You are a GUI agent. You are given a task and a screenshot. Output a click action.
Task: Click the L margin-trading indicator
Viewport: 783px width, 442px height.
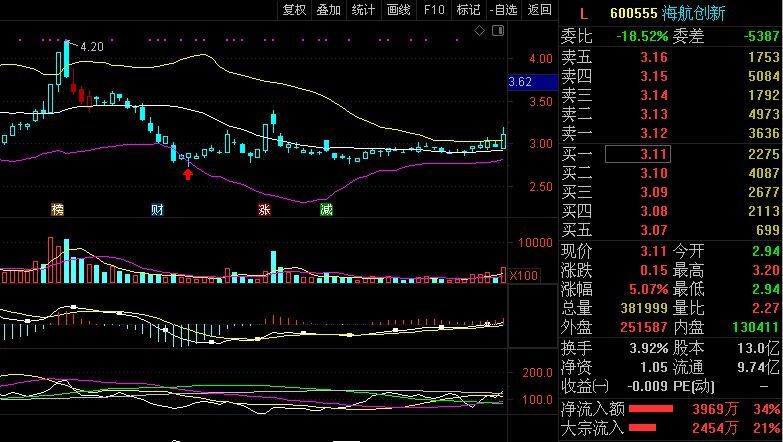584,13
